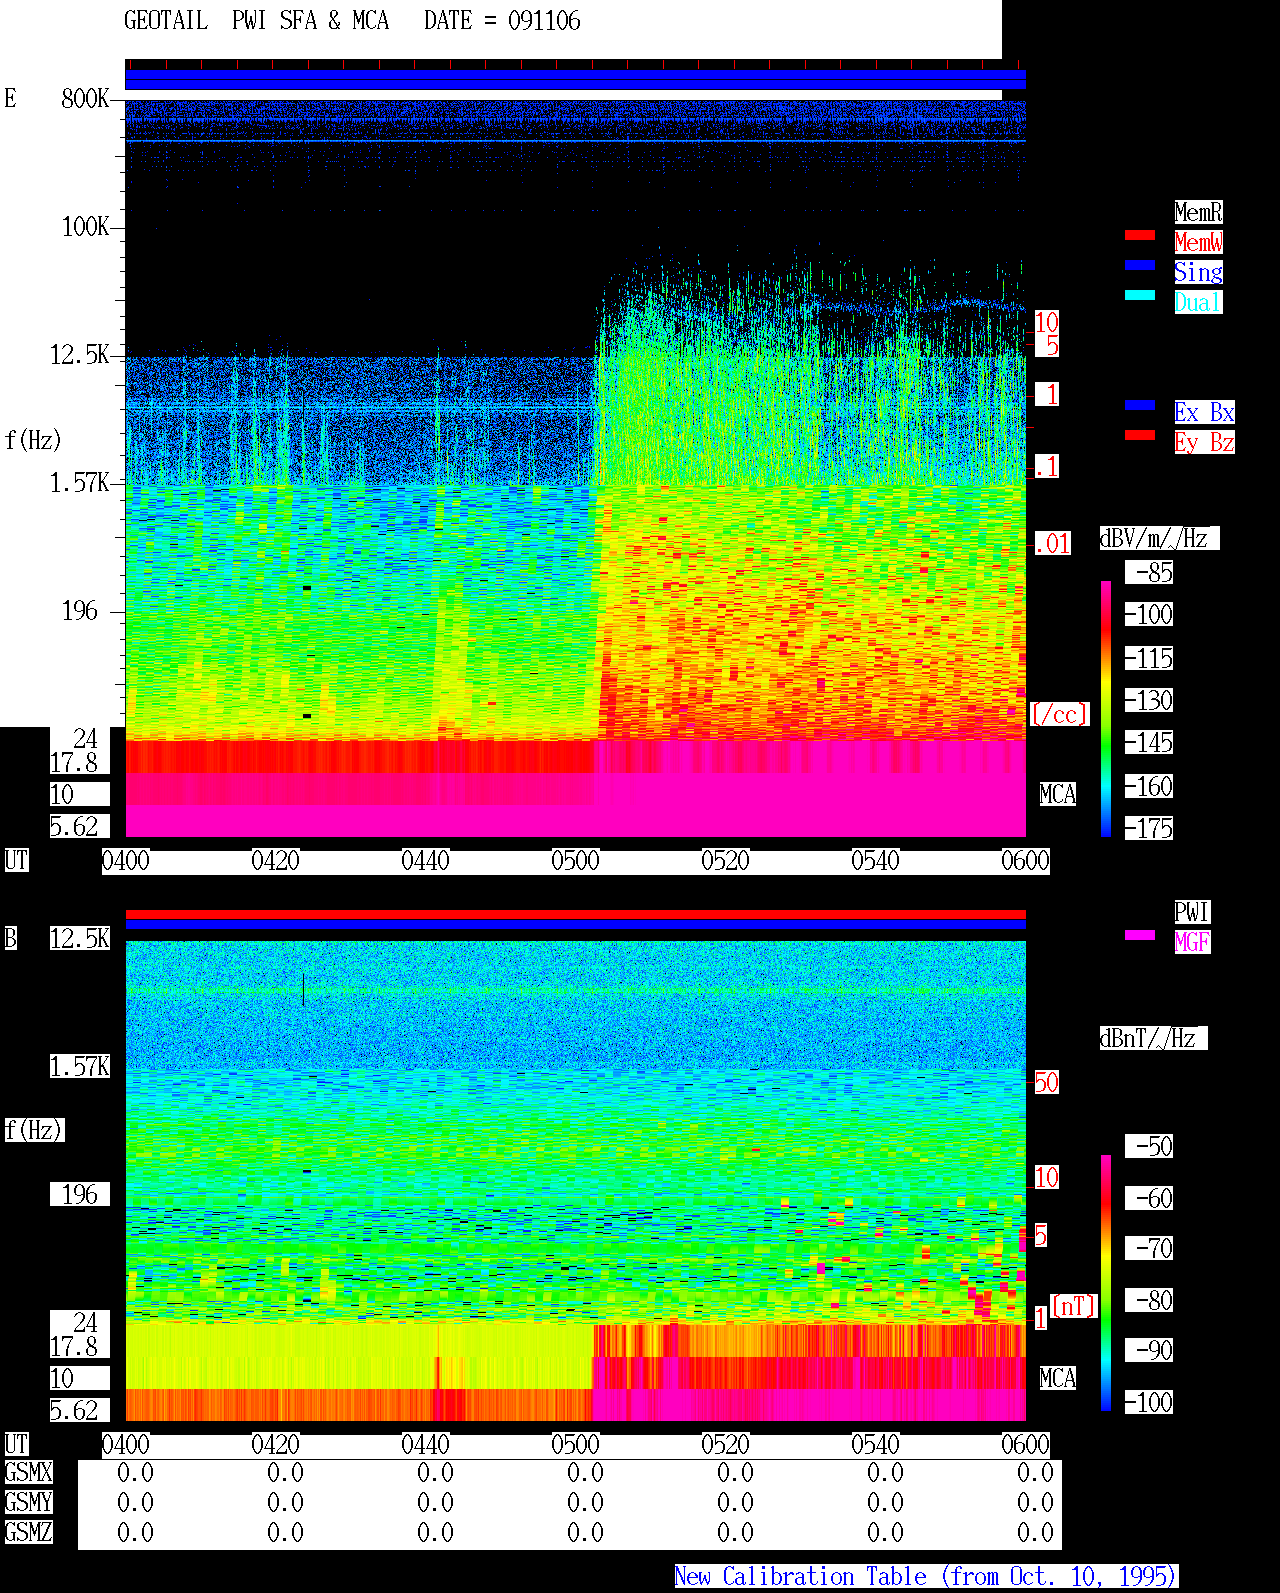
Task: Click the -60 magnetic scale value
Action: pyautogui.click(x=1149, y=1198)
